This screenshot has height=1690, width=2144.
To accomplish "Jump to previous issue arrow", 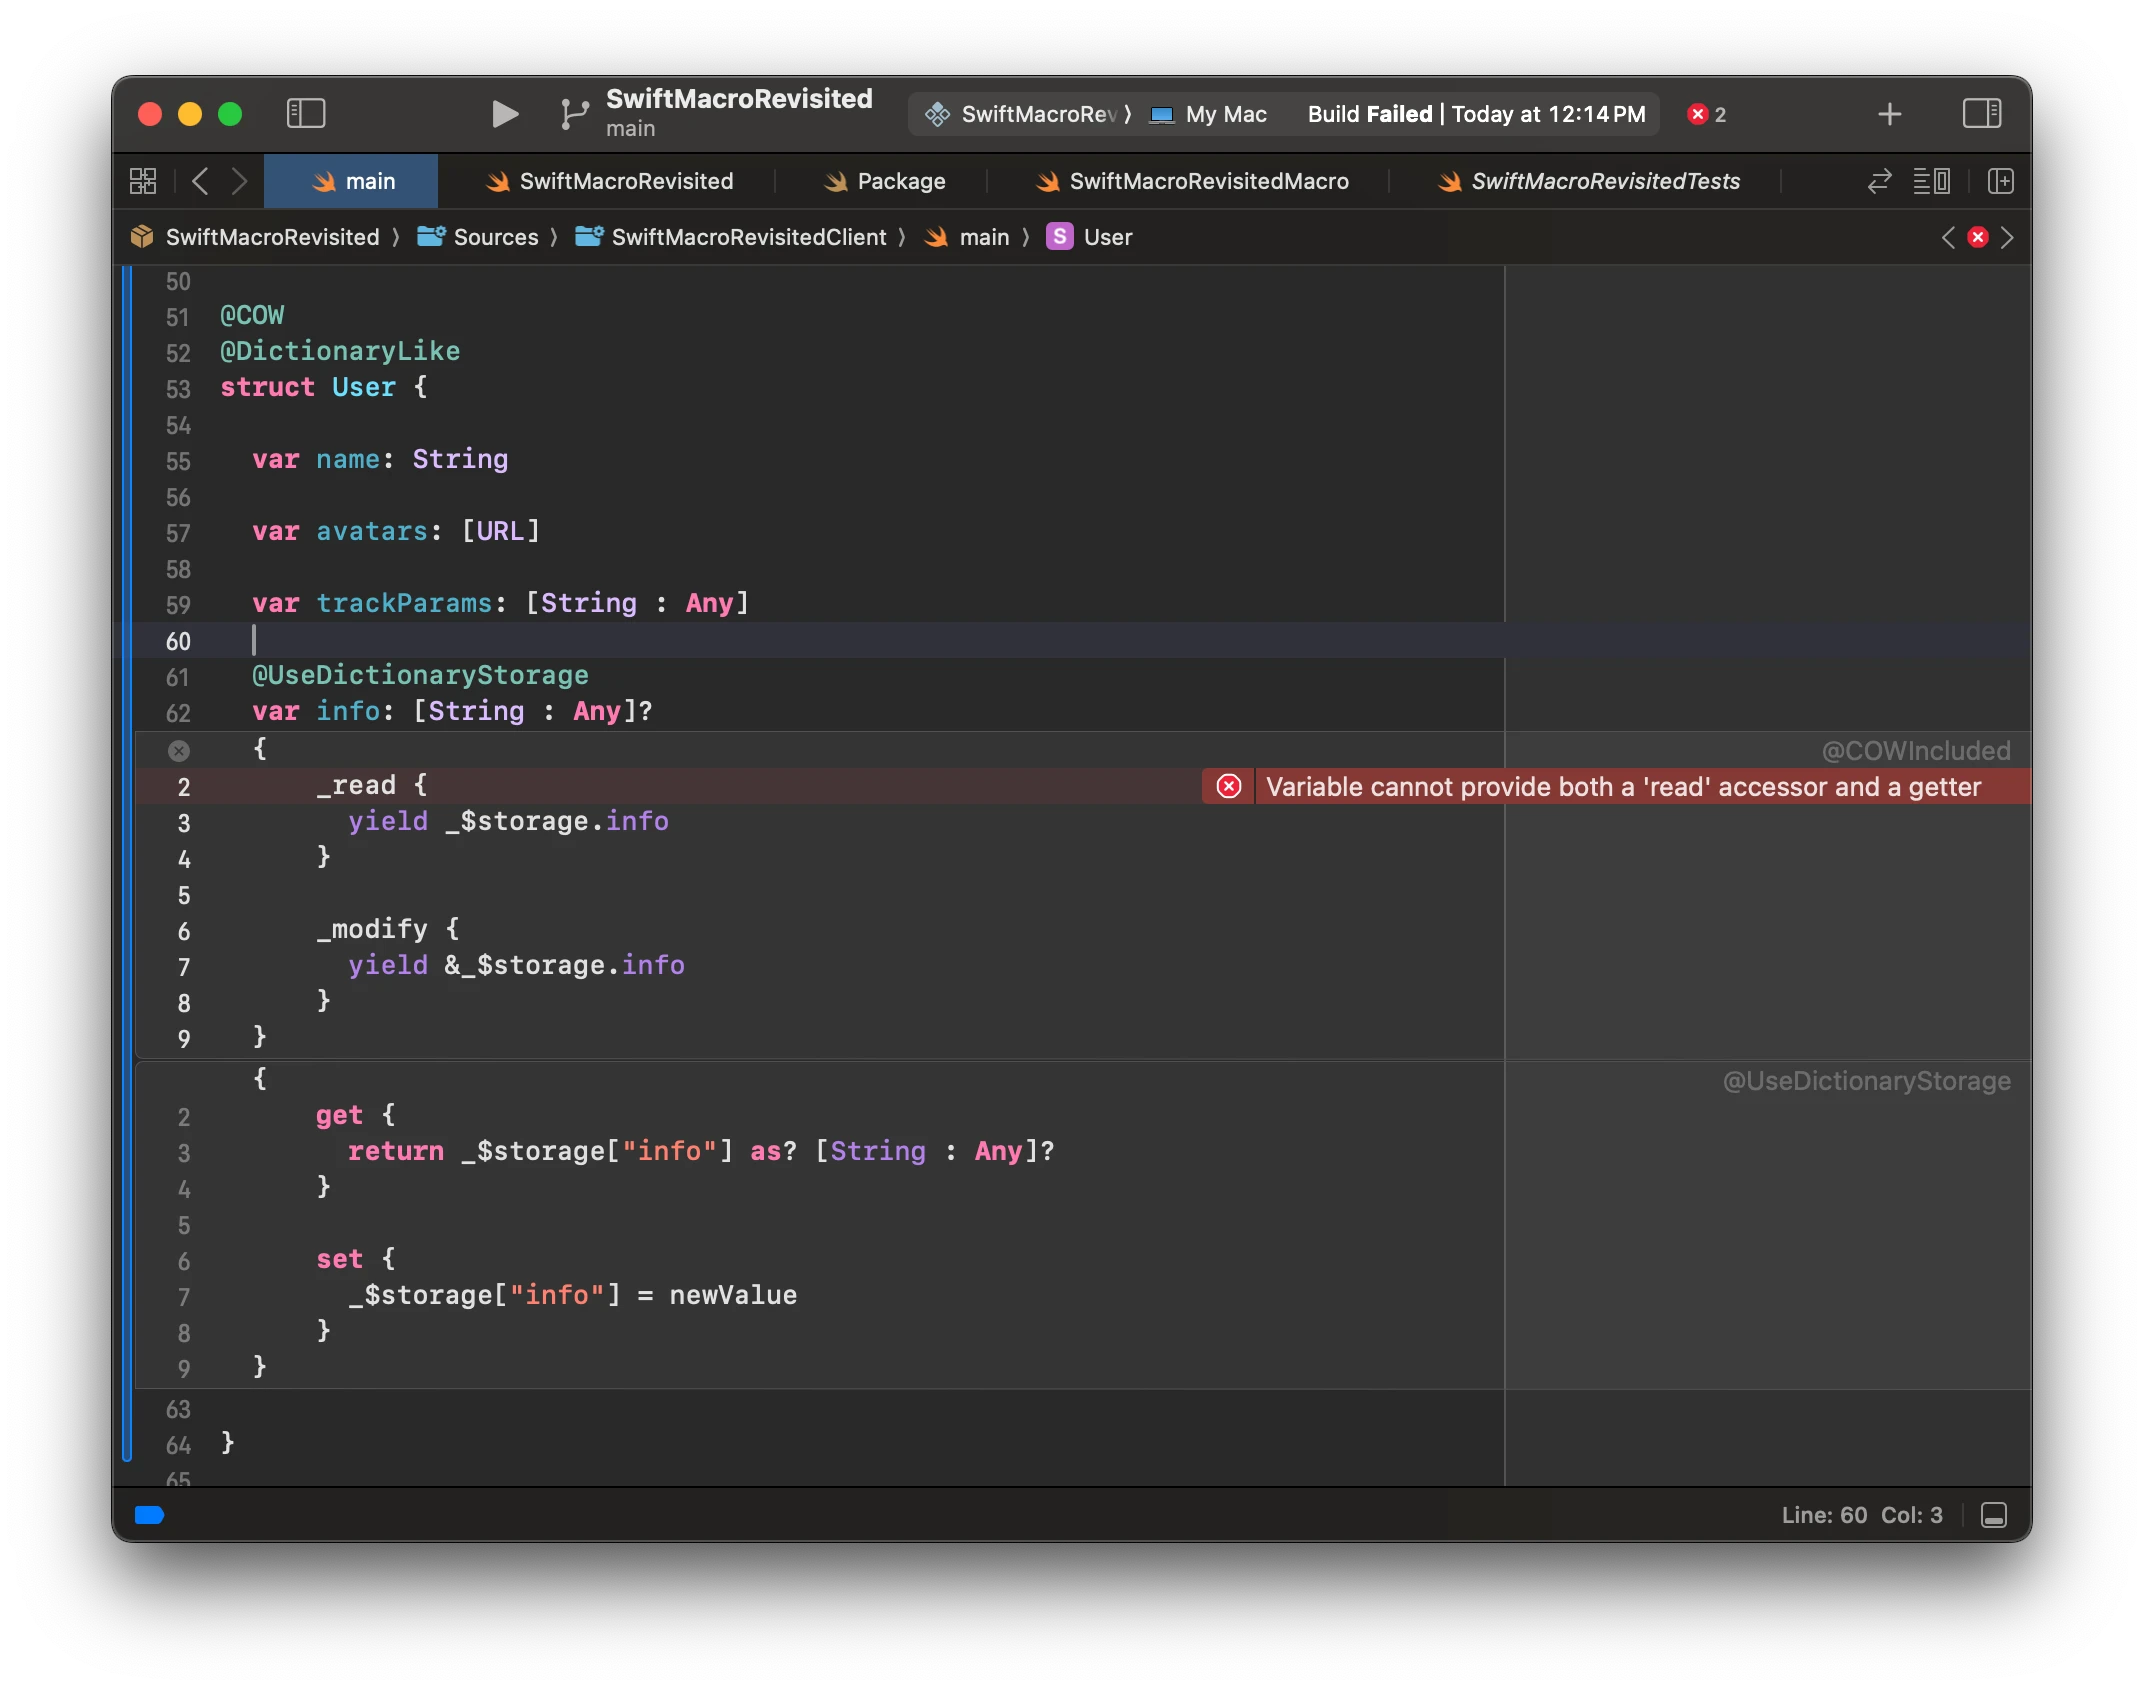I will (1948, 237).
